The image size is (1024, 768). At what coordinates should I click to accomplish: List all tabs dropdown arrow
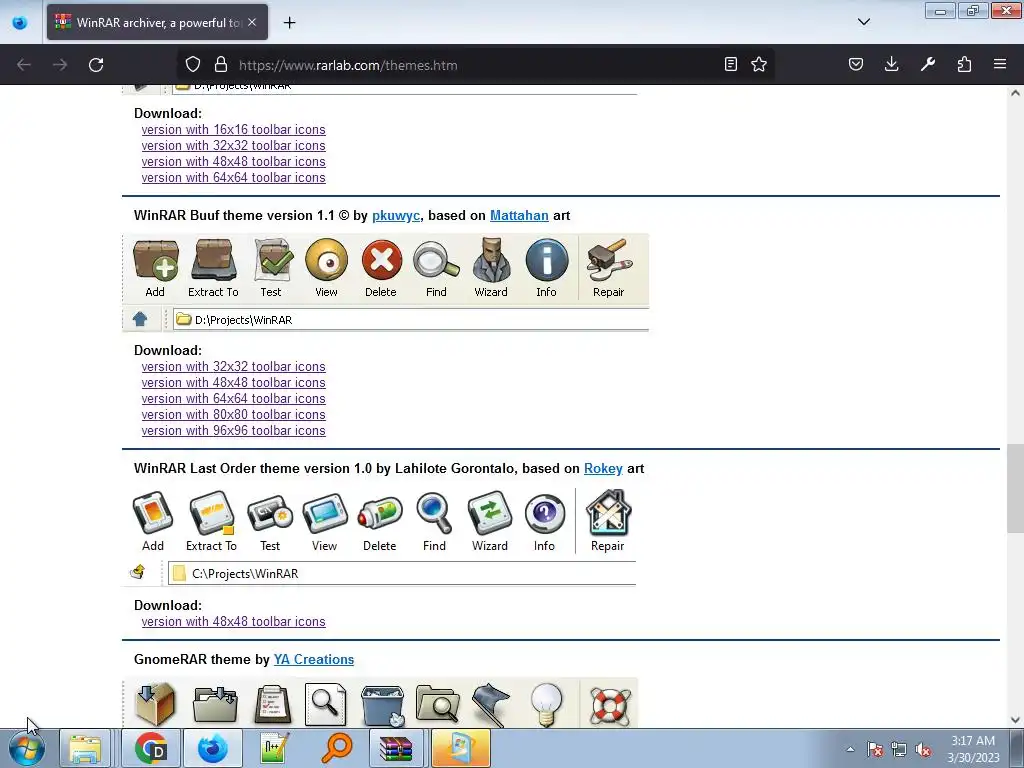(x=864, y=22)
